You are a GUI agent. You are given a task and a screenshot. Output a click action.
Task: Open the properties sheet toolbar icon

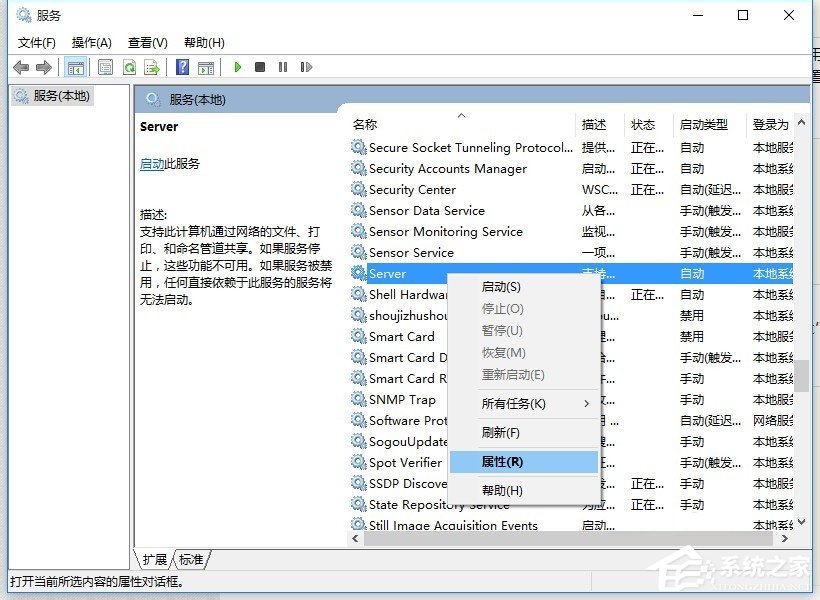[105, 67]
